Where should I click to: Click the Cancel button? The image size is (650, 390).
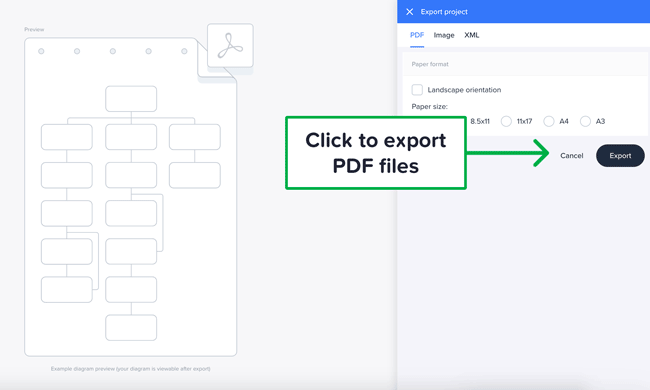click(x=572, y=155)
